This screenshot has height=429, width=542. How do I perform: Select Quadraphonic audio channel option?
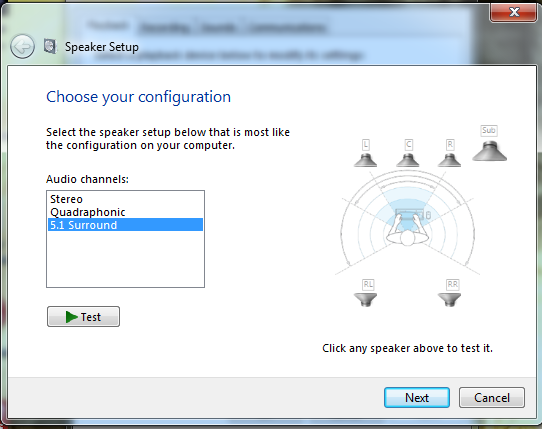125,212
